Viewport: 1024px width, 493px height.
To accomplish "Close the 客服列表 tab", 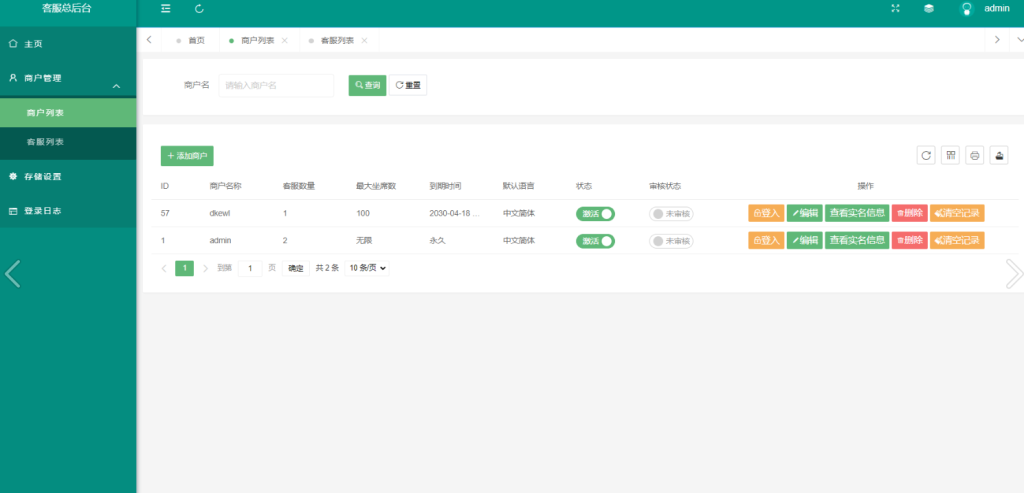I will [364, 40].
